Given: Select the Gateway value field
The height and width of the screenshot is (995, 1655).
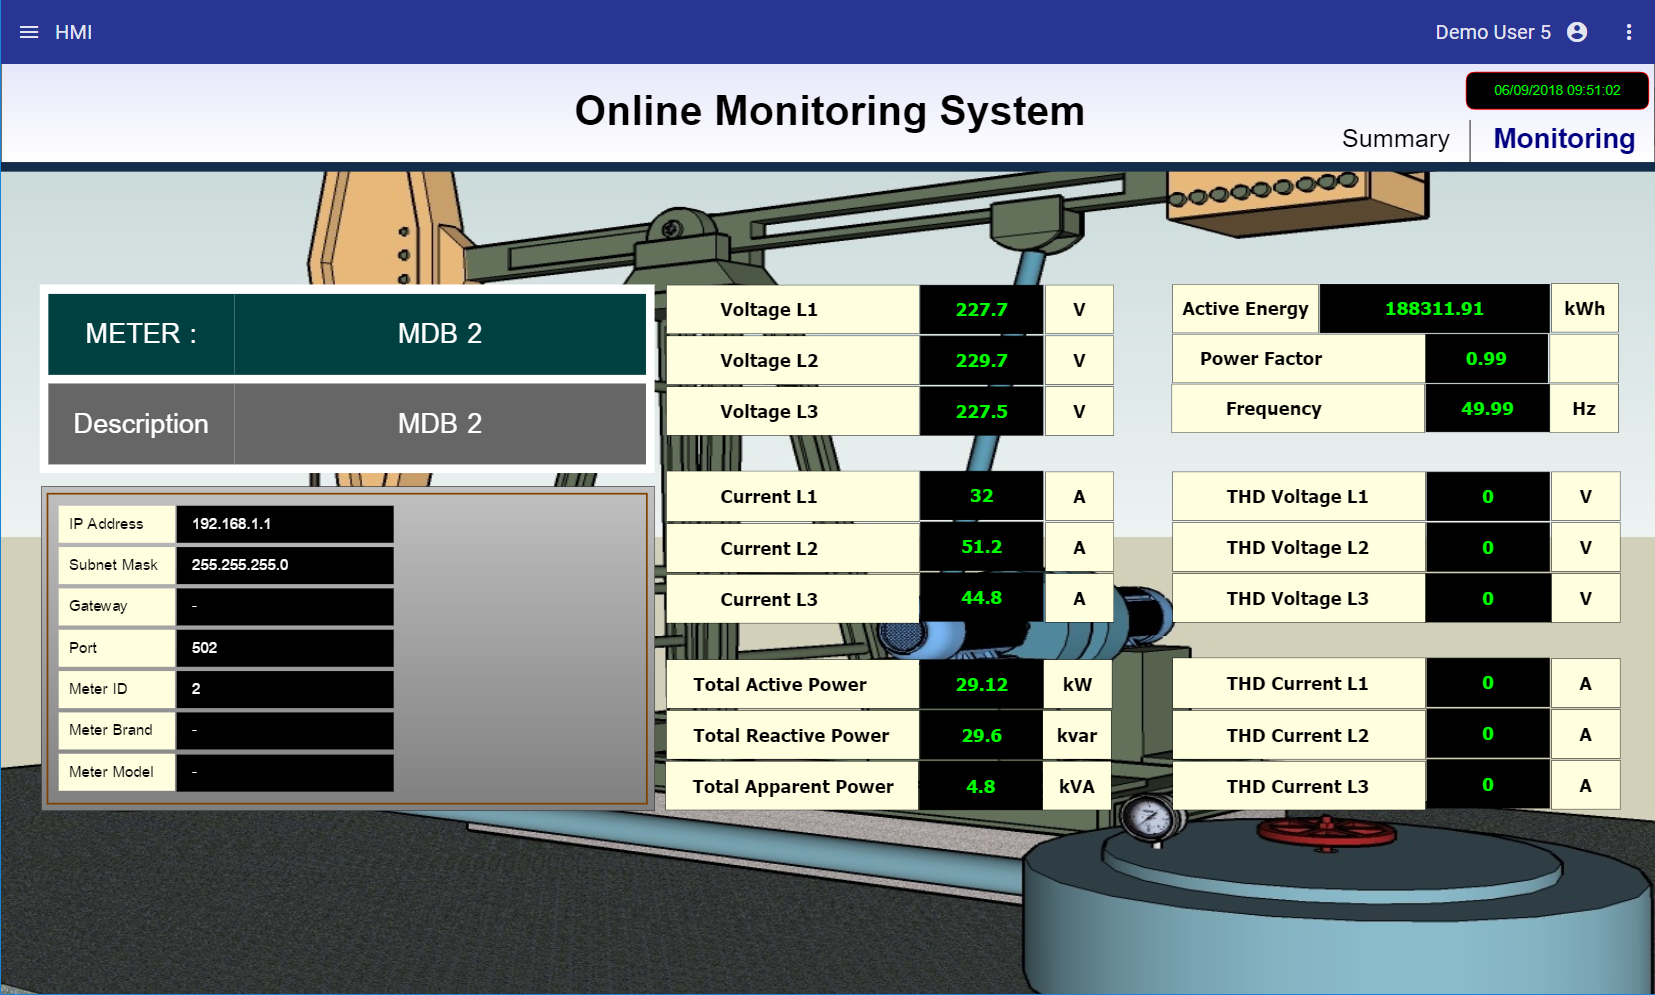Looking at the screenshot, I should (284, 606).
